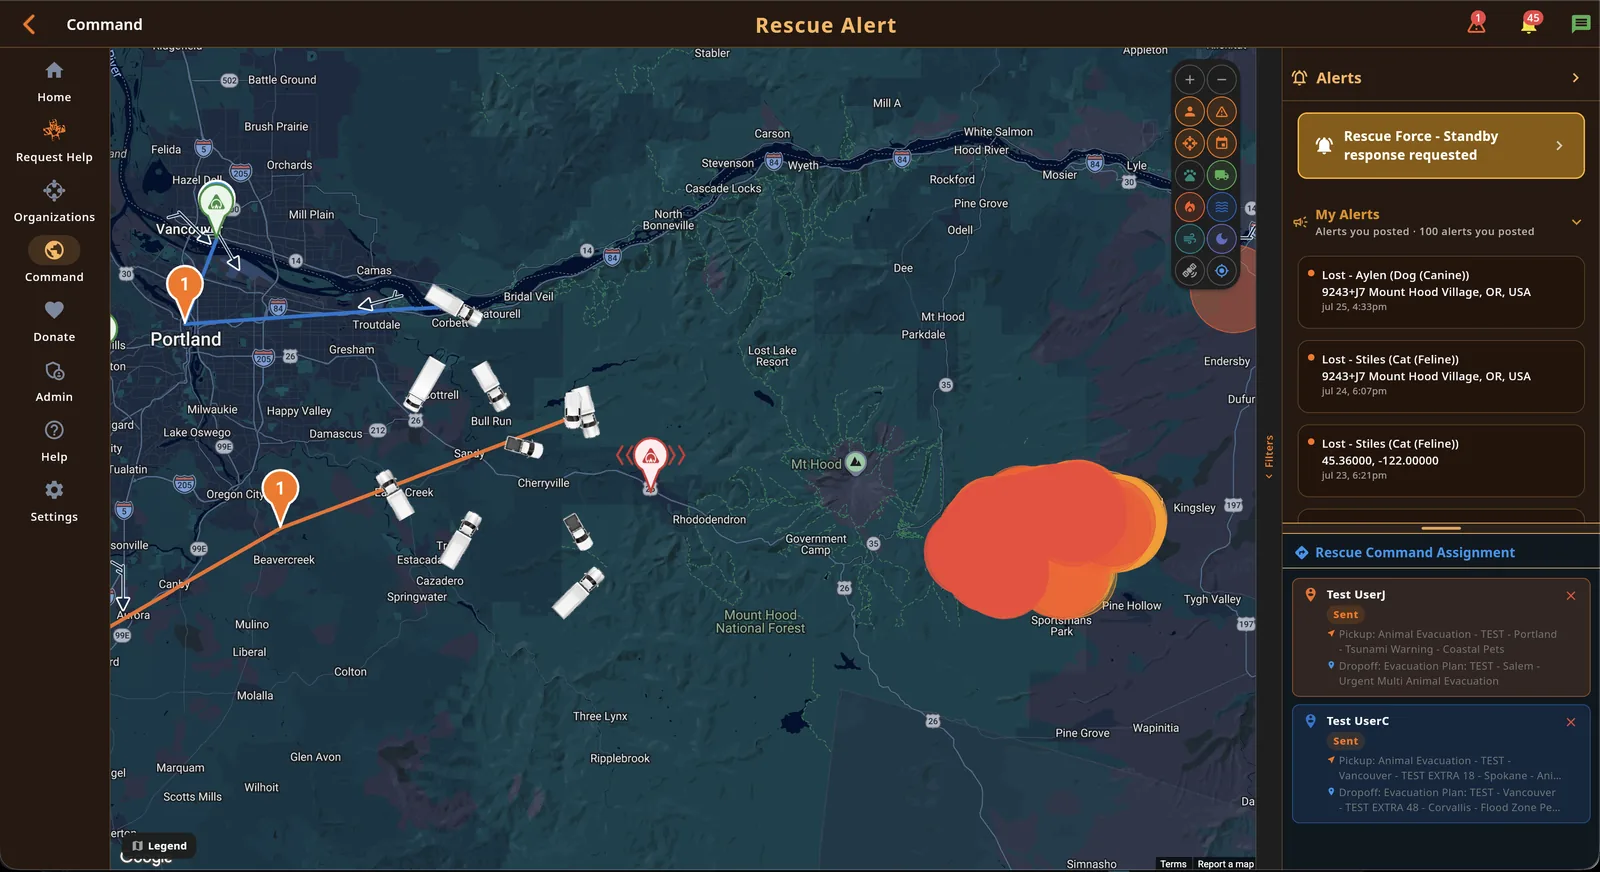The height and width of the screenshot is (872, 1600).
Task: Go back using the top-left arrow
Action: 29,24
